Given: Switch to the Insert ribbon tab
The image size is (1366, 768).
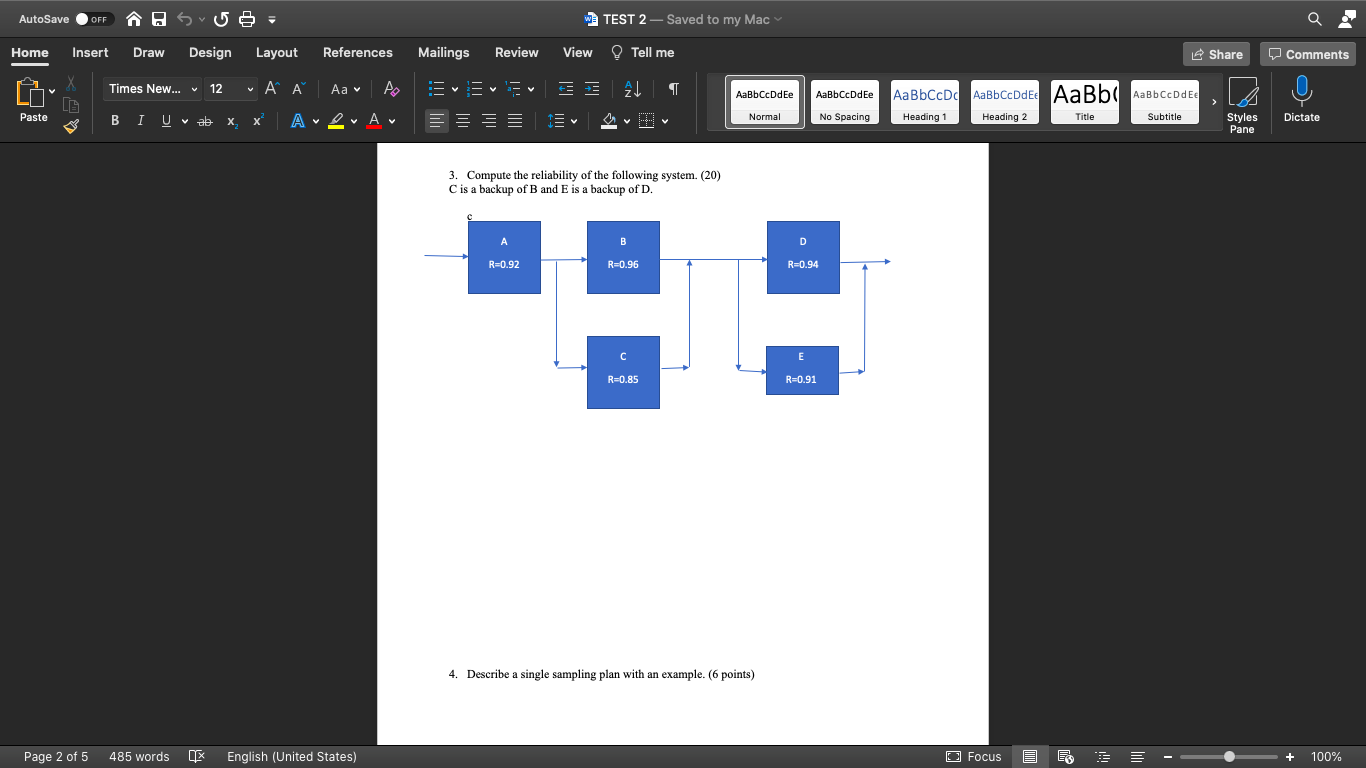Looking at the screenshot, I should pos(89,52).
